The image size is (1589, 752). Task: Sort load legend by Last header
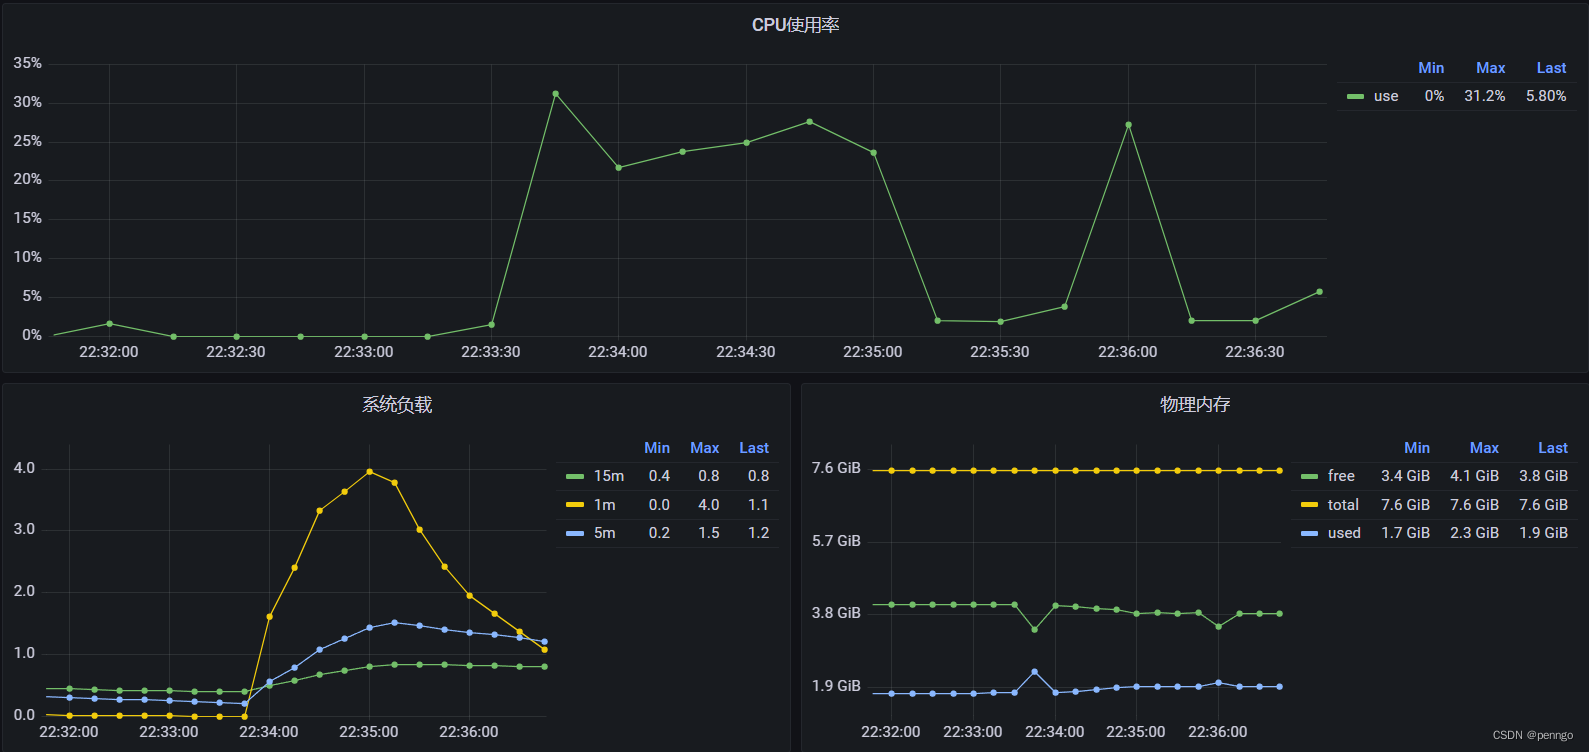(x=754, y=448)
